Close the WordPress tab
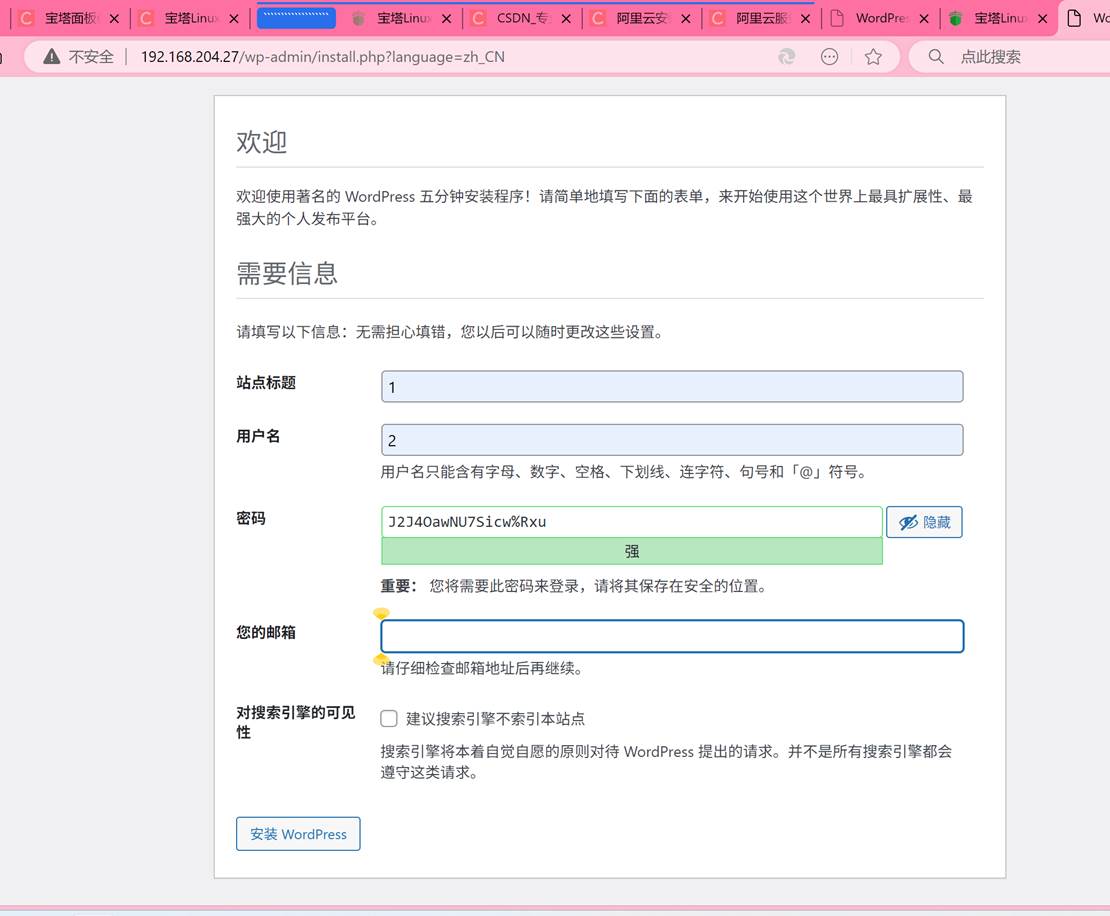Image resolution: width=1110 pixels, height=916 pixels. (924, 19)
